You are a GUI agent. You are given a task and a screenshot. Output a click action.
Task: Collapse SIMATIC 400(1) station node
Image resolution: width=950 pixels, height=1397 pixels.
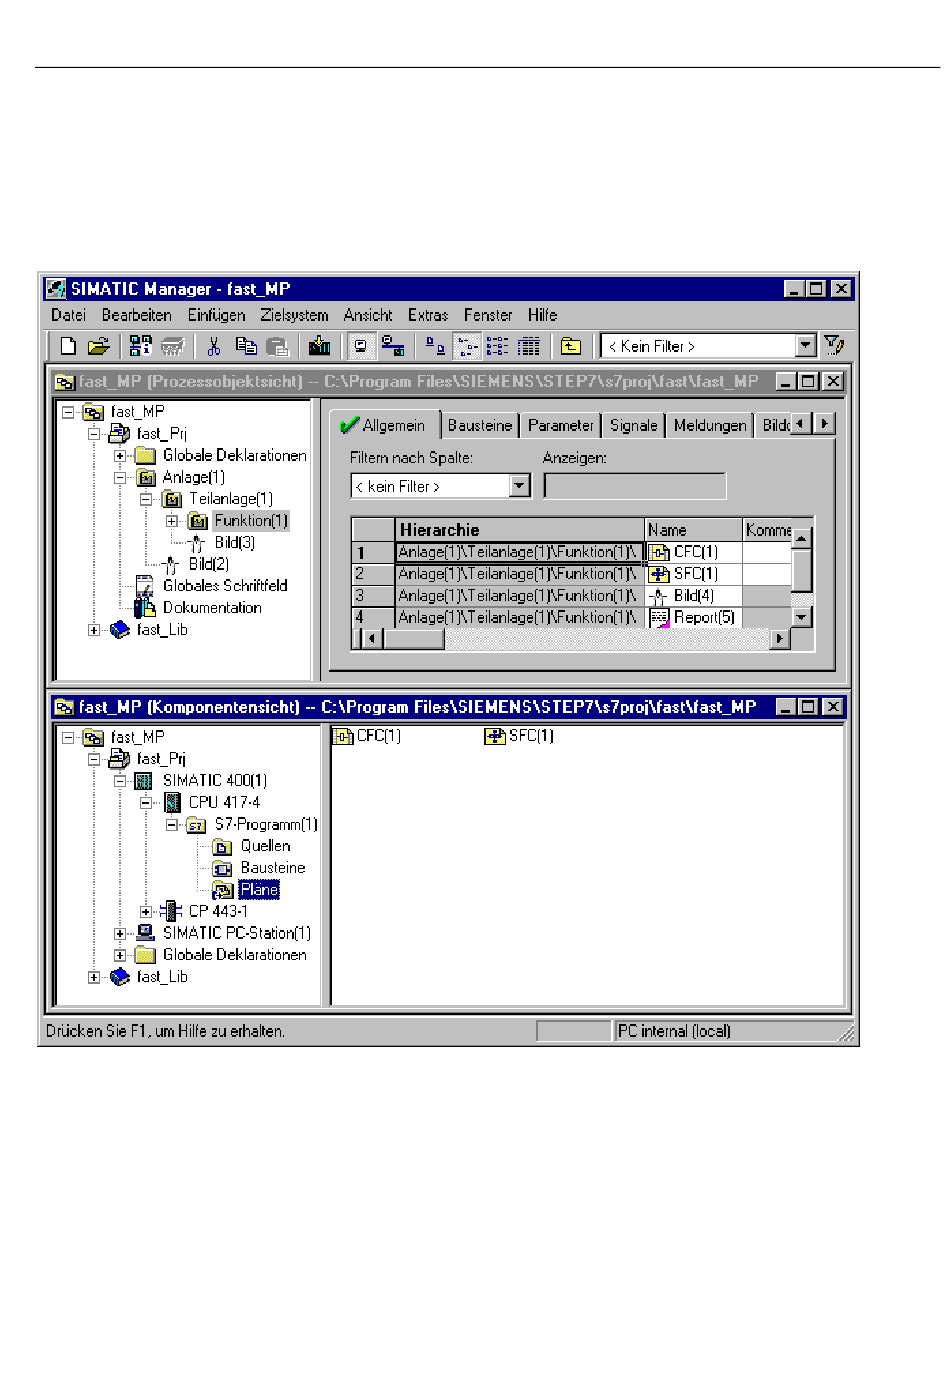[x=120, y=781]
